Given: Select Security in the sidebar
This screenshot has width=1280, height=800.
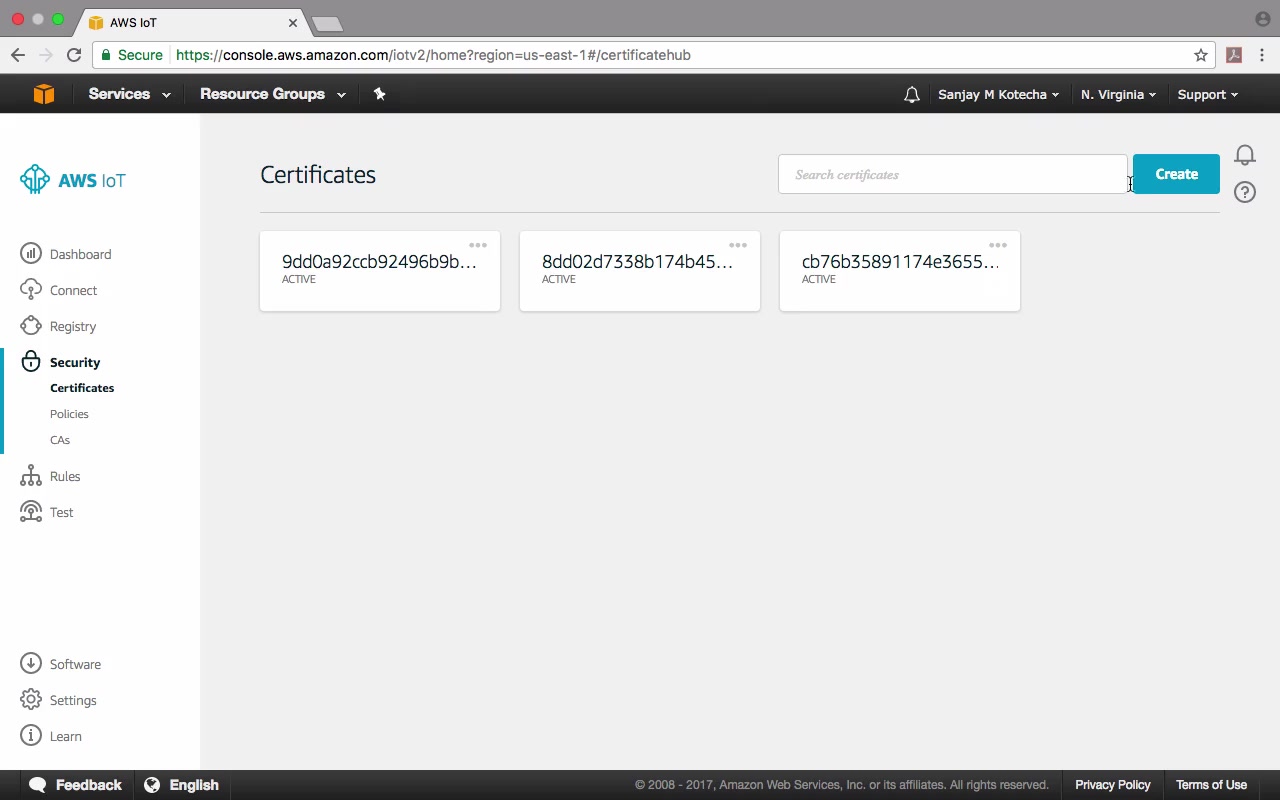Looking at the screenshot, I should 75,362.
